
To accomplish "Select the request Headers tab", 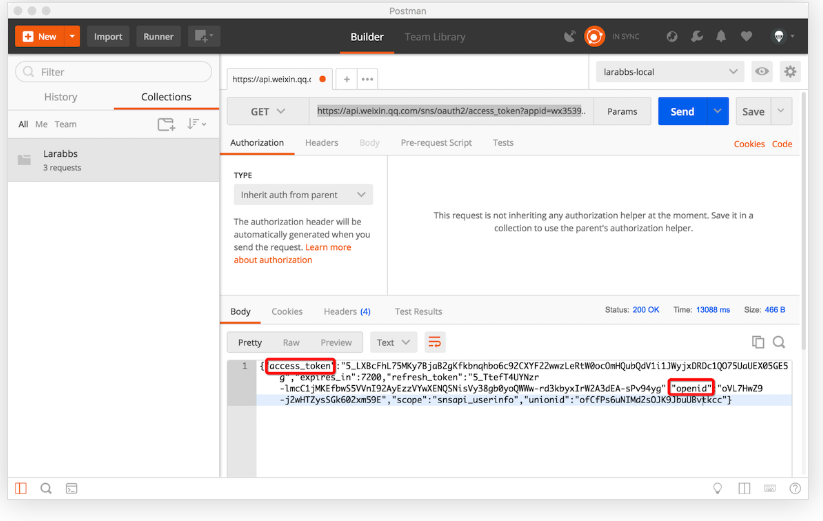I will tap(322, 143).
